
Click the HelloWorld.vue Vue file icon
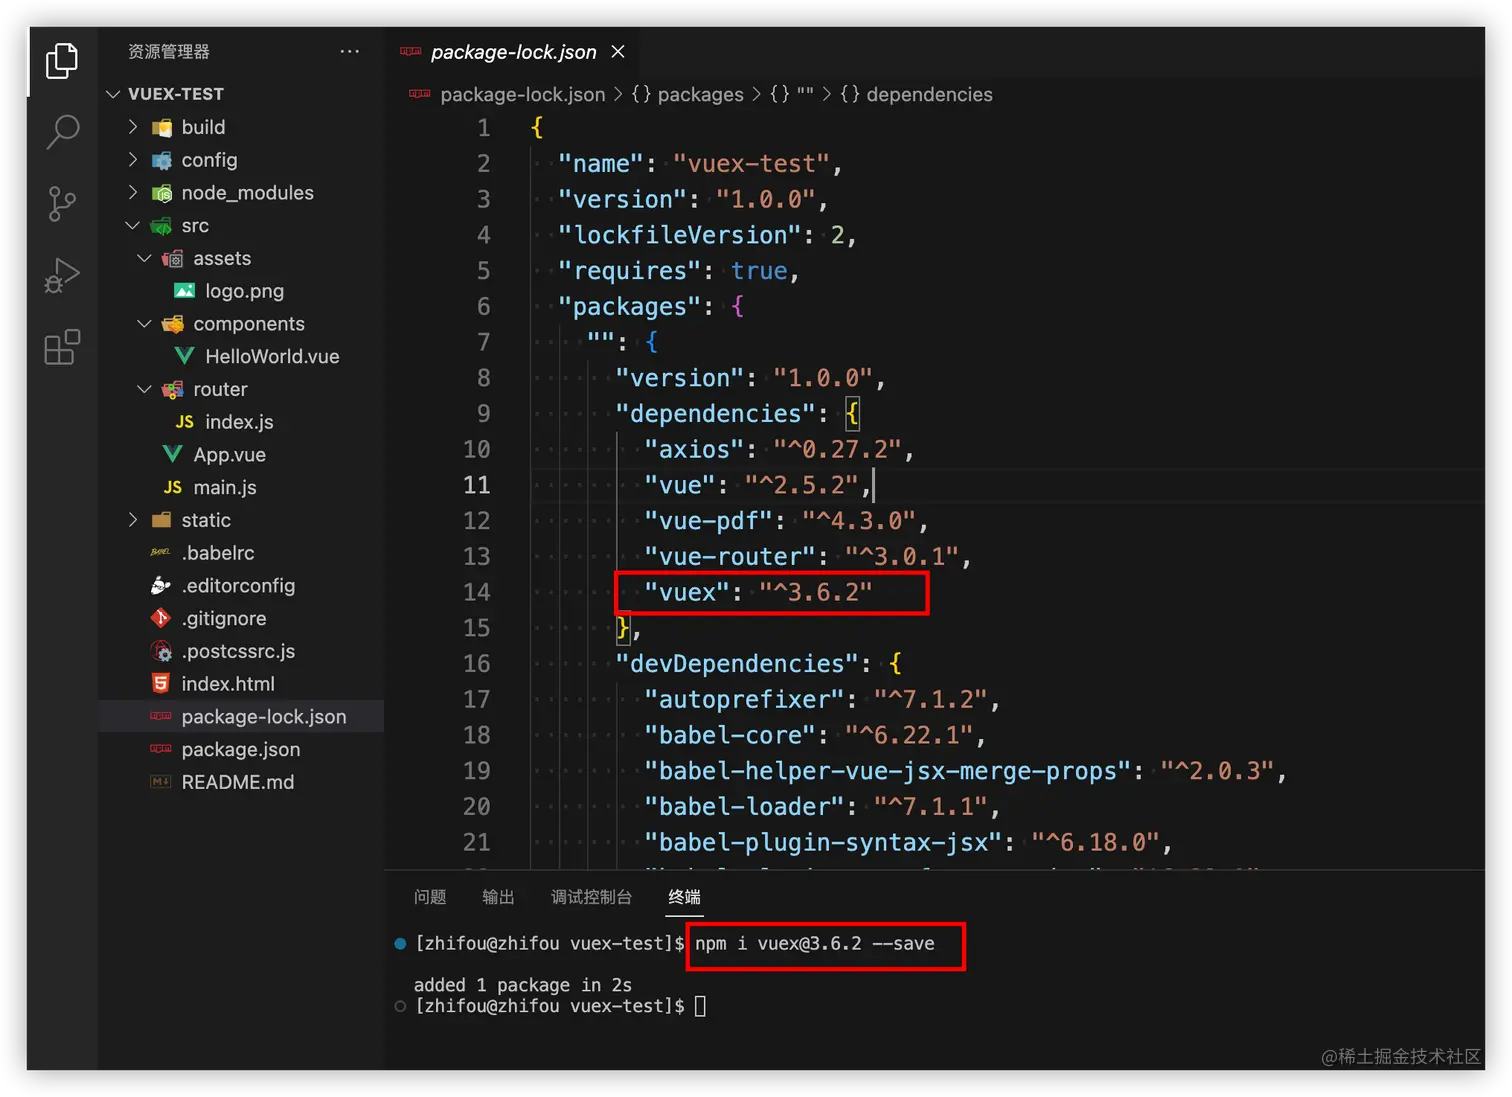click(x=185, y=356)
